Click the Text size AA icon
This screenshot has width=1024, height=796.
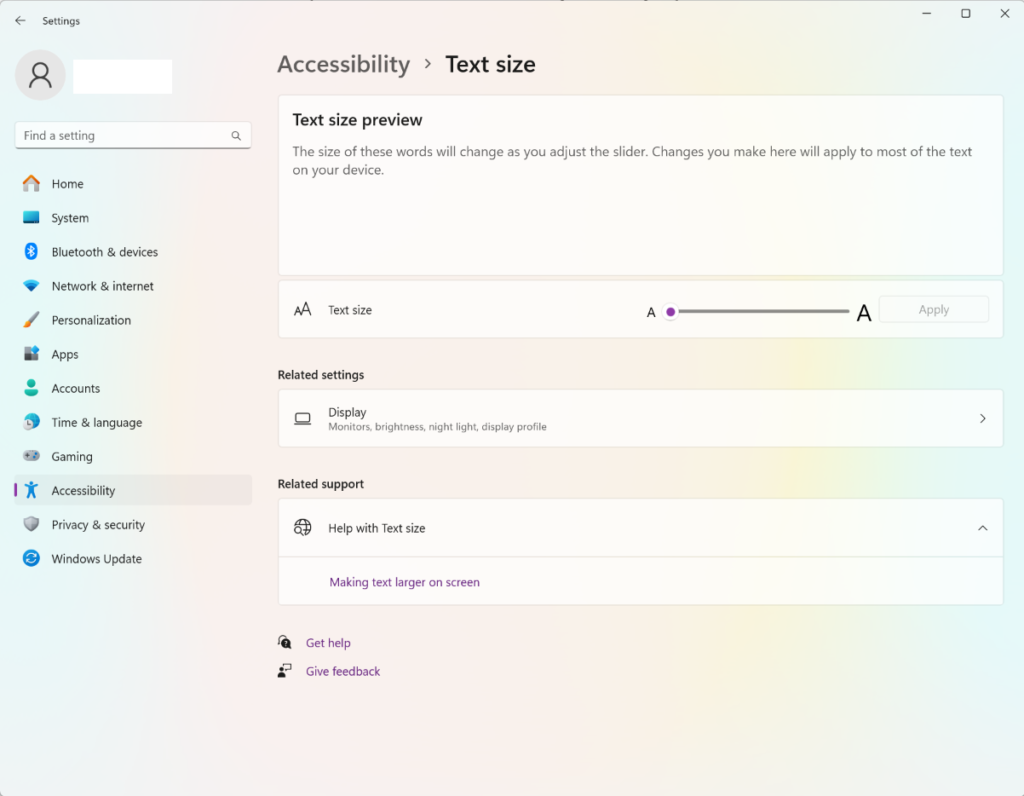[302, 310]
